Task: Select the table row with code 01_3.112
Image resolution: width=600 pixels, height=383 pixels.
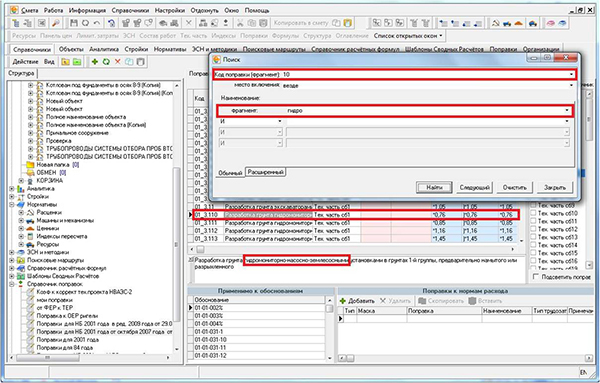Action: pyautogui.click(x=354, y=231)
